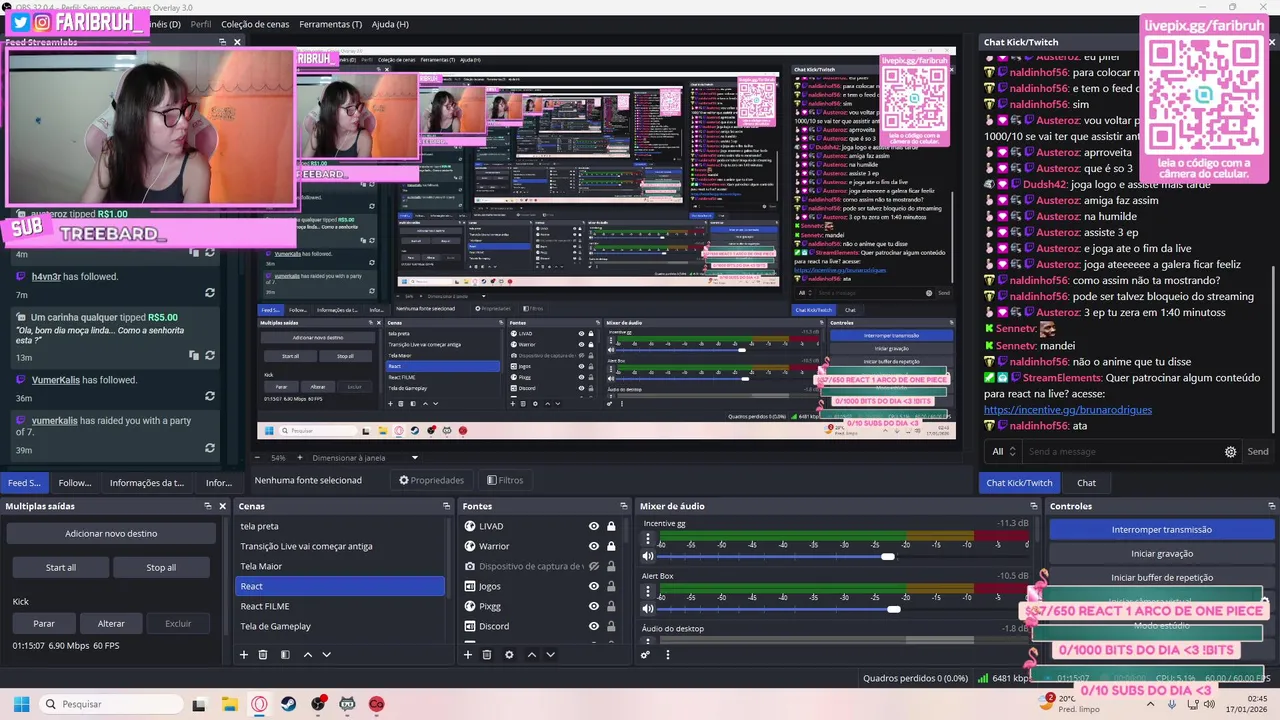The height and width of the screenshot is (720, 1280).
Task: Replay the R$5.00 tip alert
Action: click(210, 355)
